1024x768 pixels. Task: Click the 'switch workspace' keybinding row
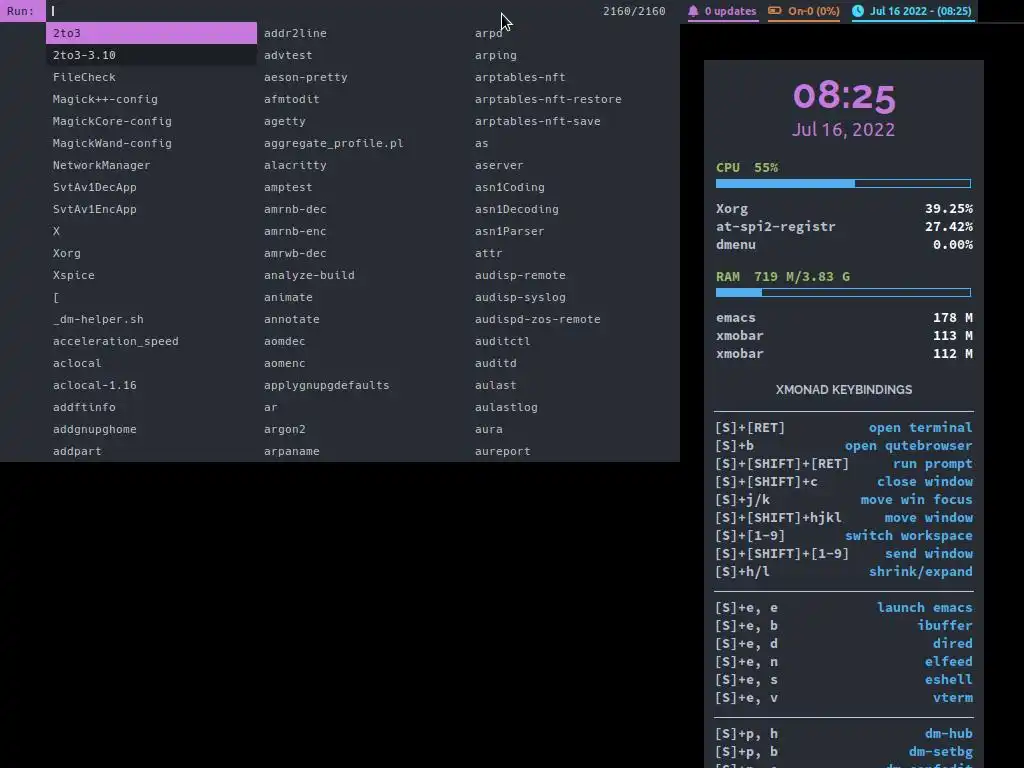[844, 536]
